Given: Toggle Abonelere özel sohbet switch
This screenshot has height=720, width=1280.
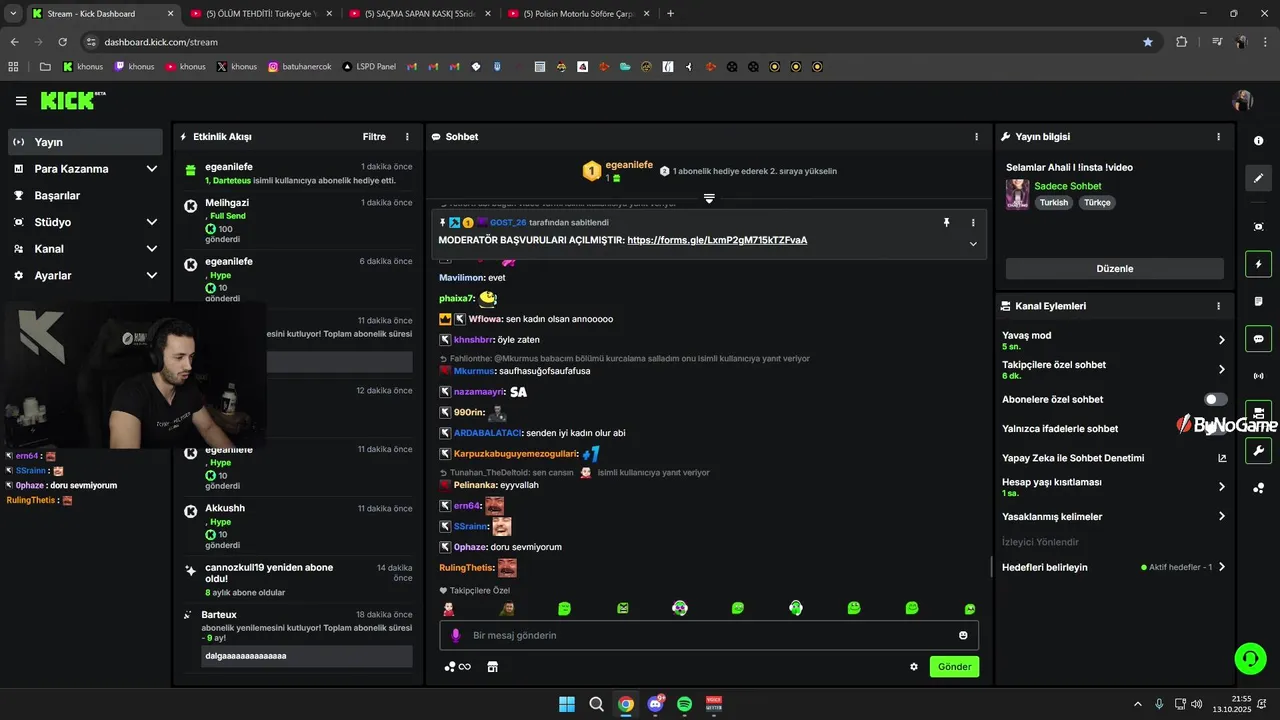Looking at the screenshot, I should tap(1215, 399).
